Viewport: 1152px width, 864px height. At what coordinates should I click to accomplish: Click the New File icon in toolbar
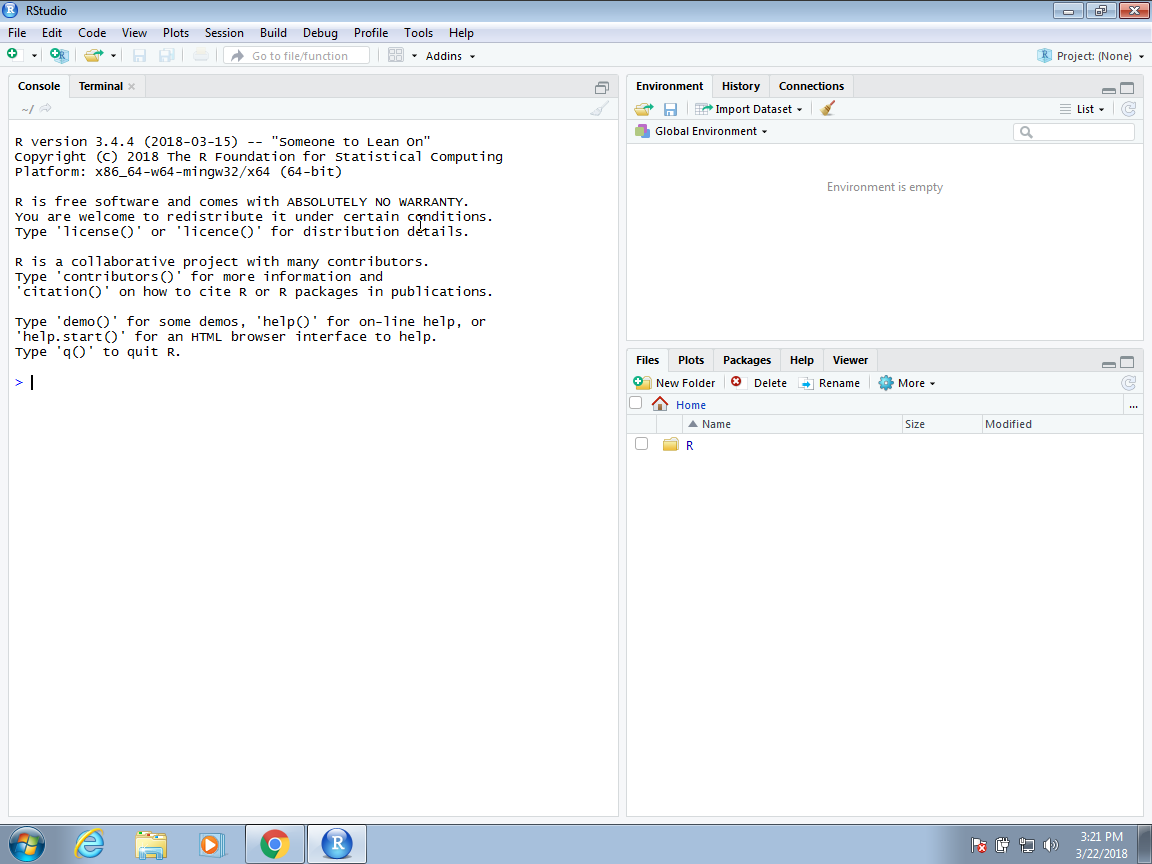(13, 55)
